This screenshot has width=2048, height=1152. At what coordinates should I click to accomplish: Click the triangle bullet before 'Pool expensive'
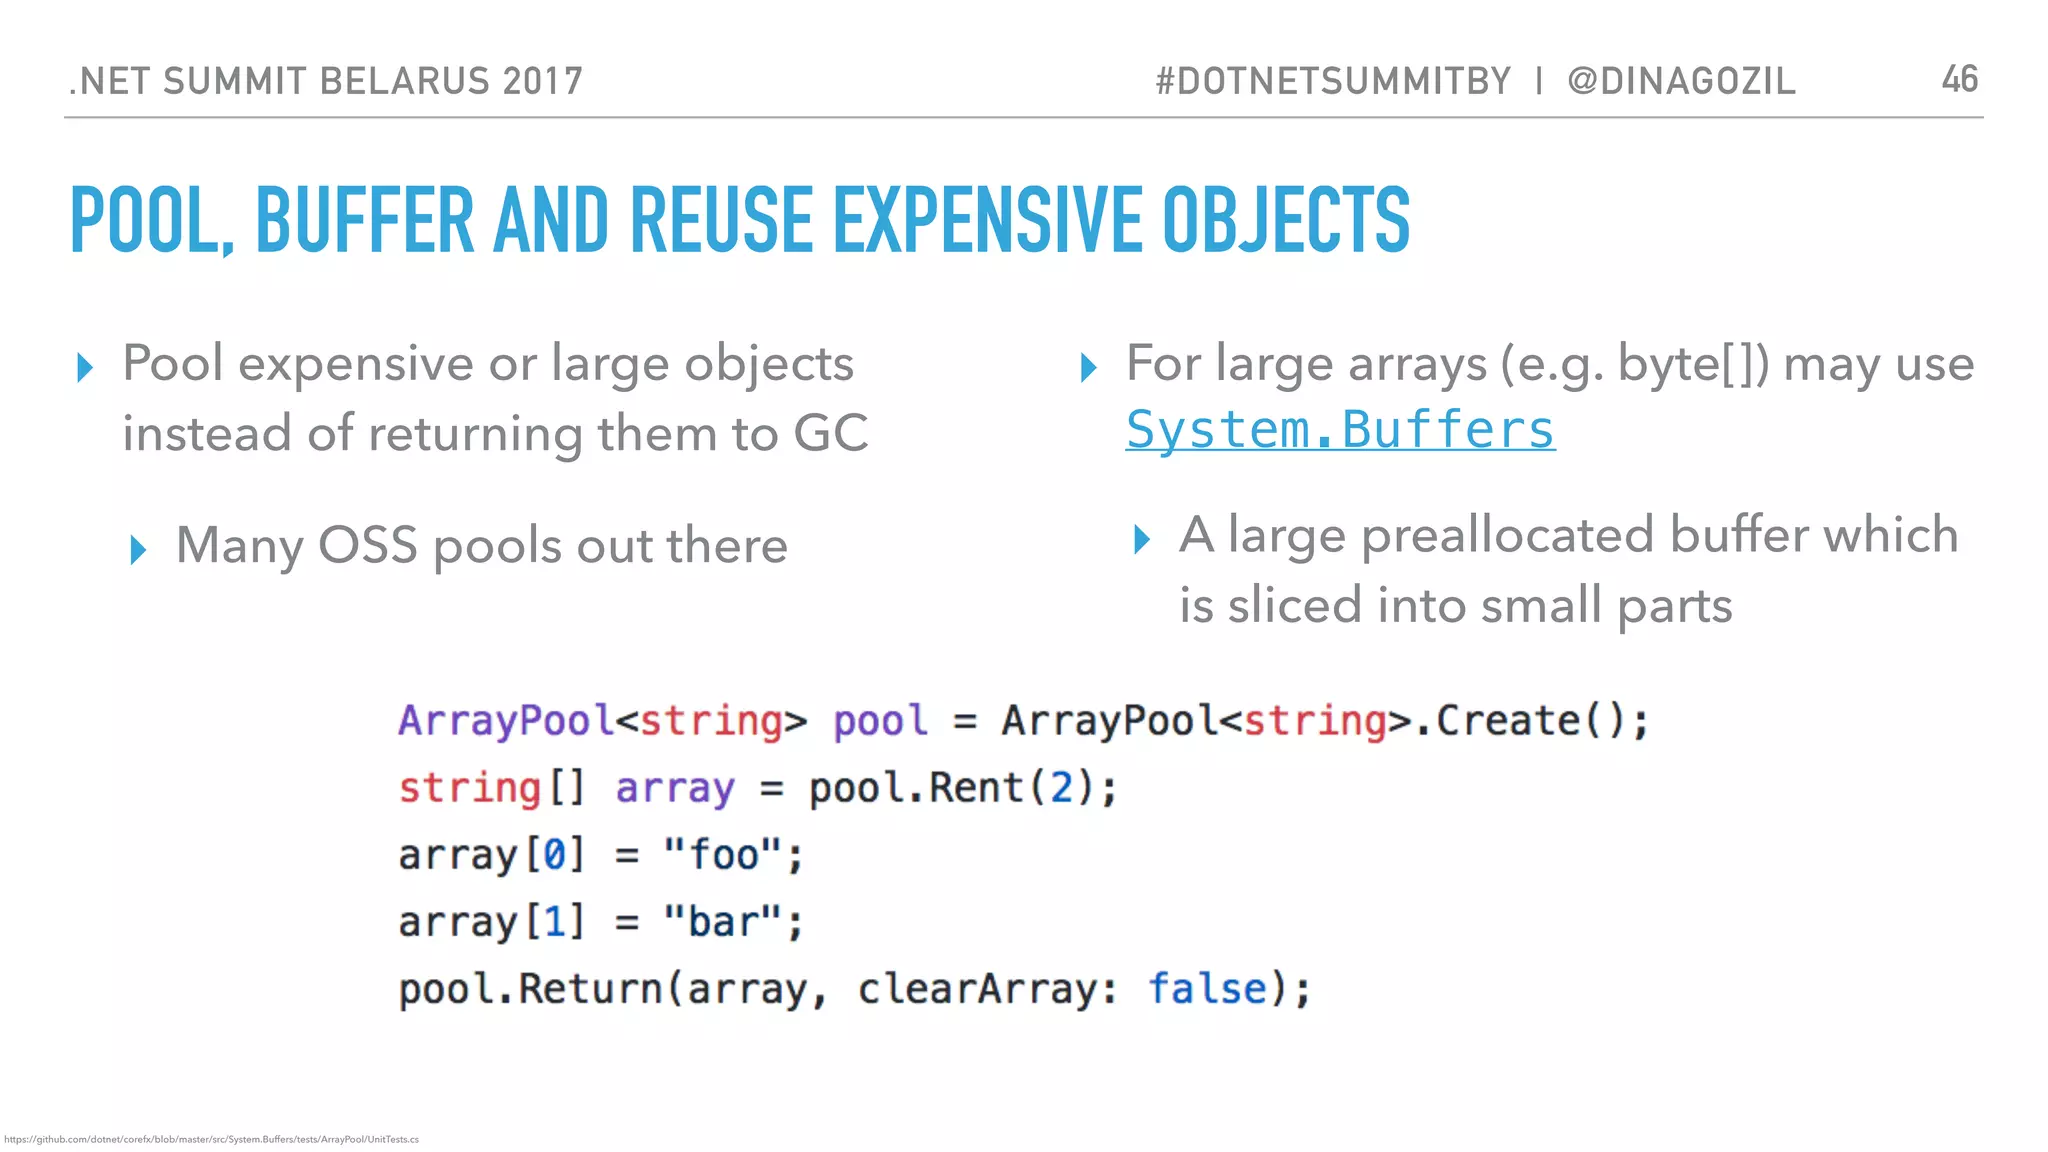(x=85, y=368)
